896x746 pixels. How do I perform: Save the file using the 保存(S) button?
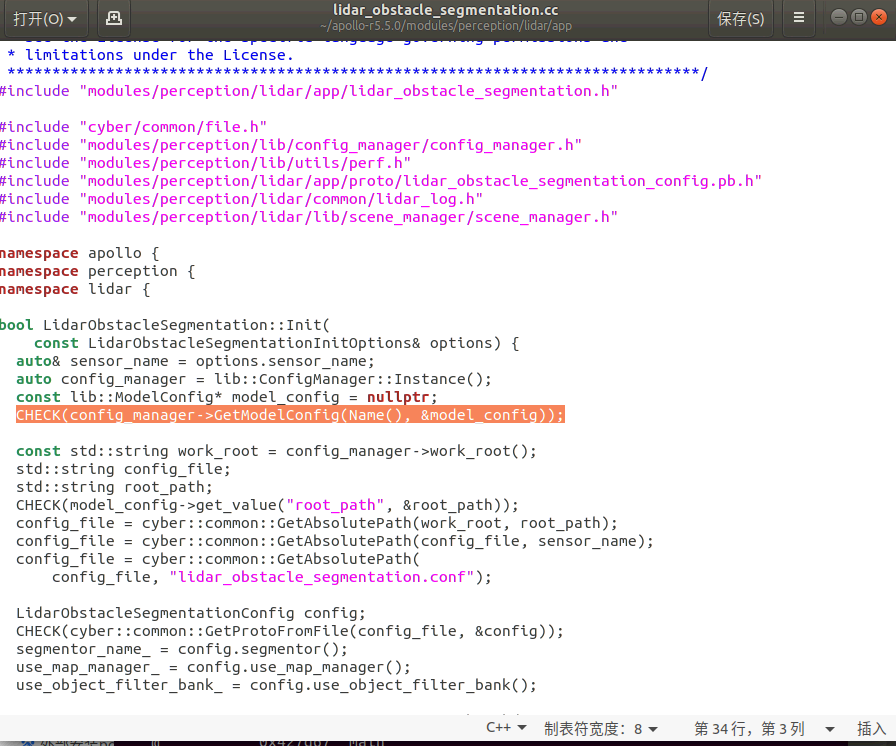point(741,18)
